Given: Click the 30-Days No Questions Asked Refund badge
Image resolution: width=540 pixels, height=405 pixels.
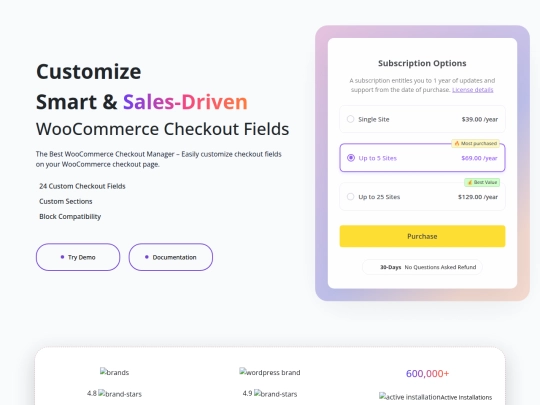Looking at the screenshot, I should (422, 267).
